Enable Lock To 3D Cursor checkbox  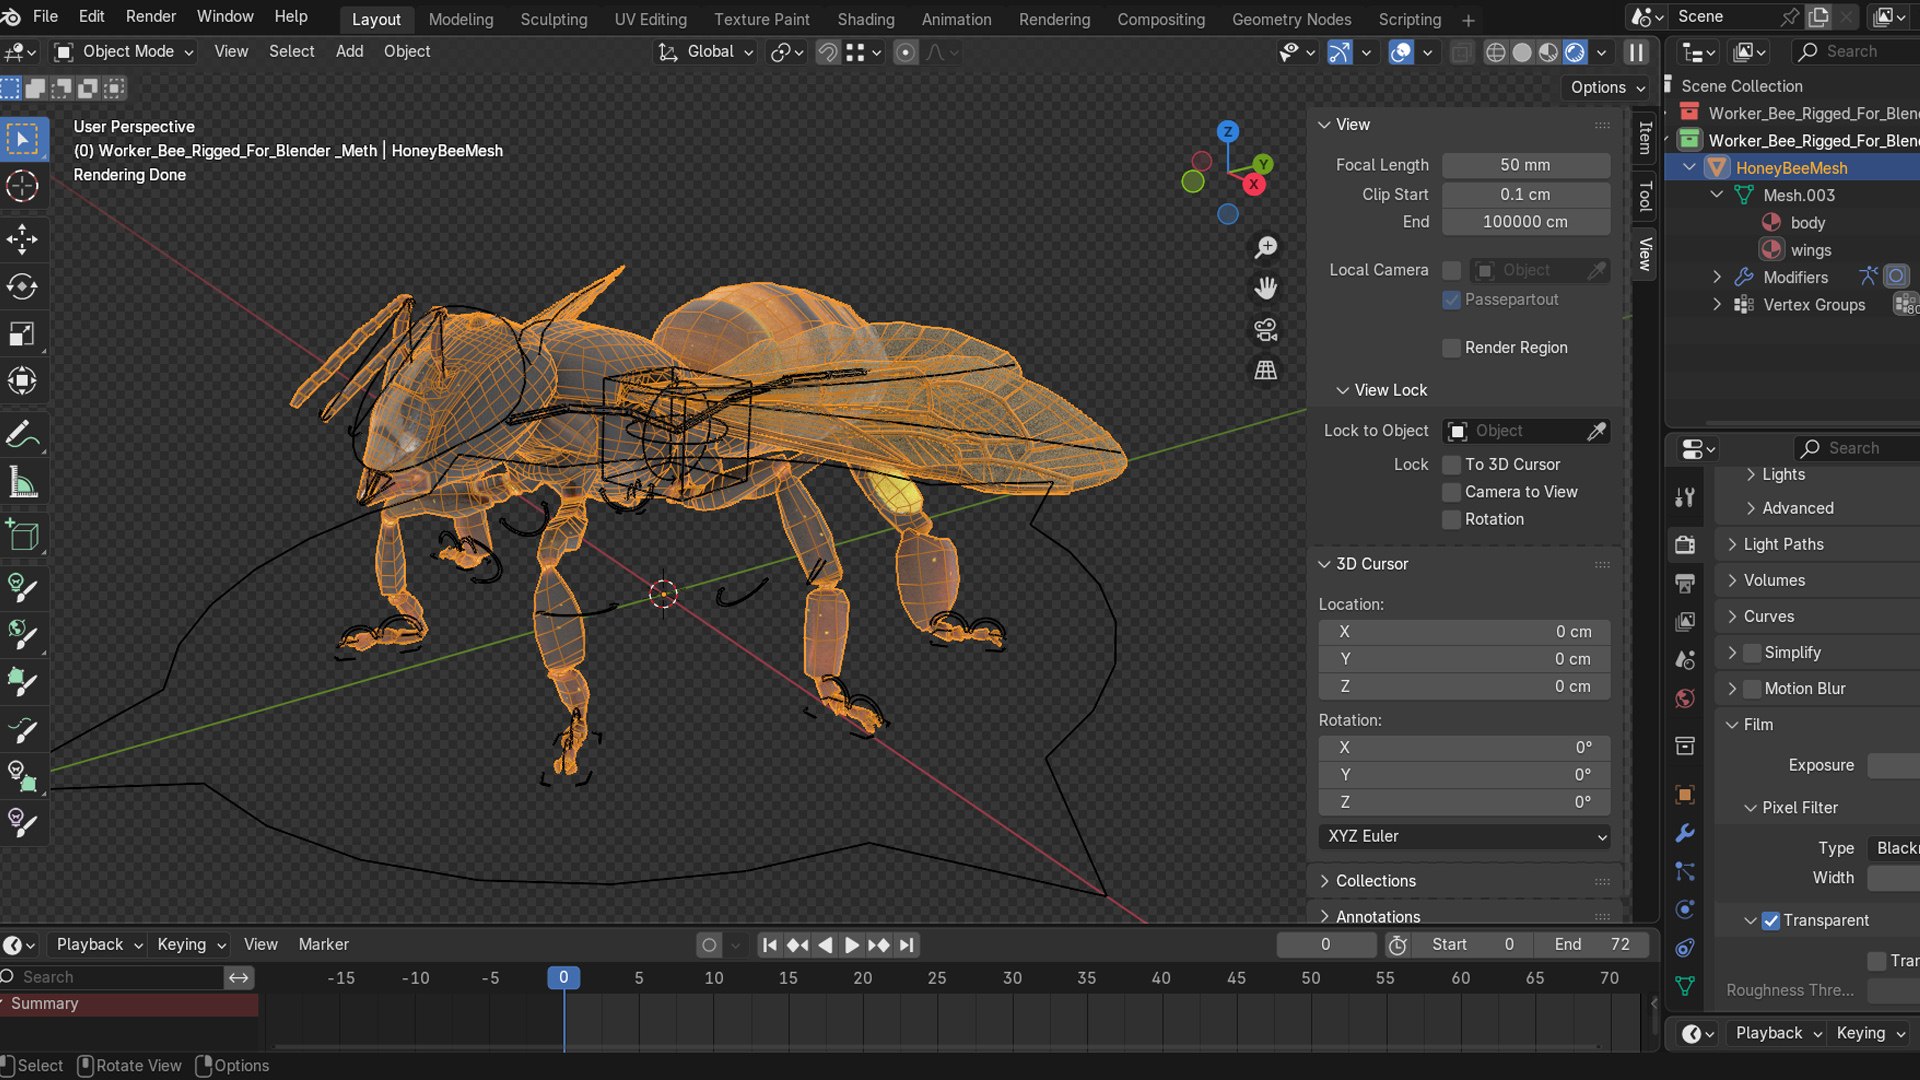point(1451,465)
